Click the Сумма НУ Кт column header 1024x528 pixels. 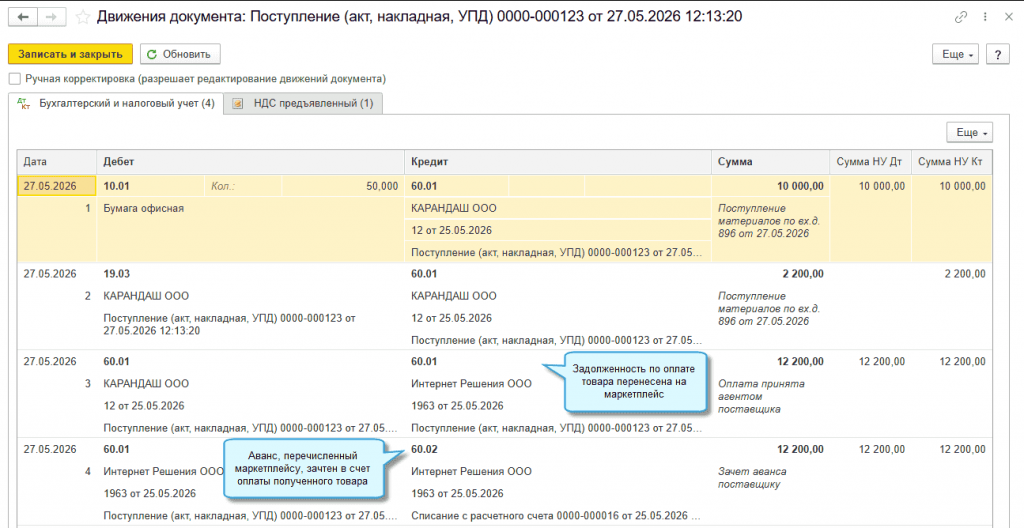point(952,162)
